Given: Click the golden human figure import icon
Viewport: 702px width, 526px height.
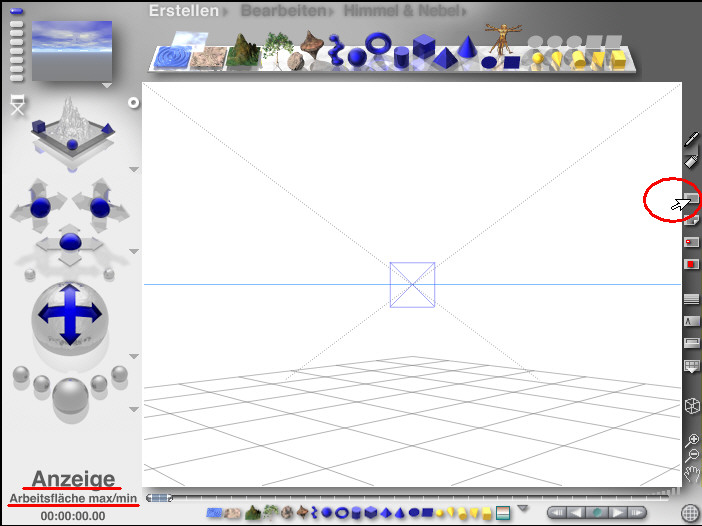Looking at the screenshot, I should (503, 38).
